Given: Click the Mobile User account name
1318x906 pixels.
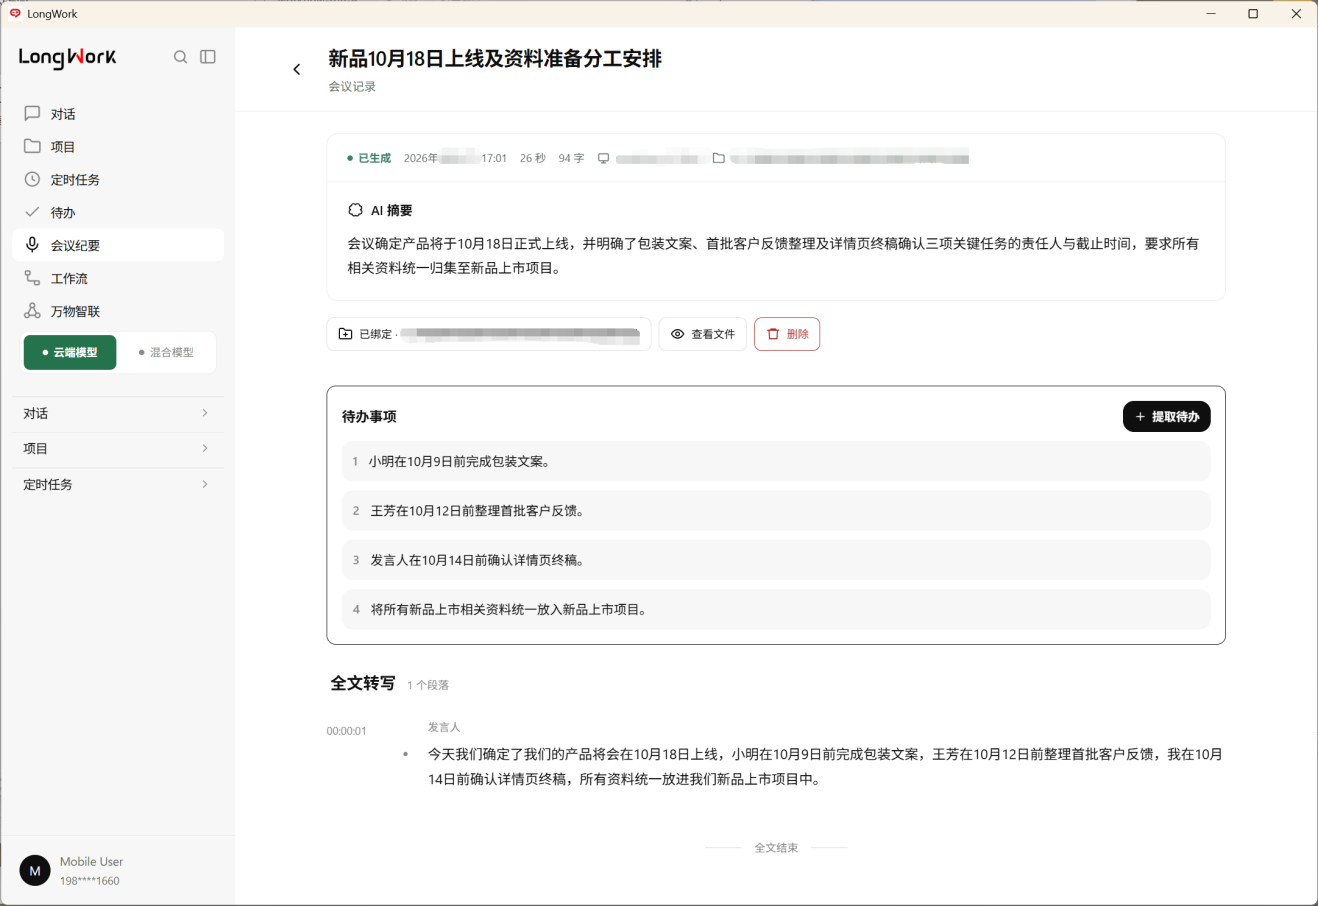Looking at the screenshot, I should tap(91, 861).
